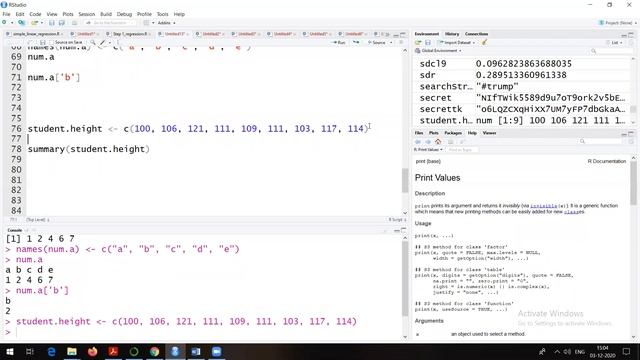Open the (Top Level) scope dropdown in editor

(38, 220)
